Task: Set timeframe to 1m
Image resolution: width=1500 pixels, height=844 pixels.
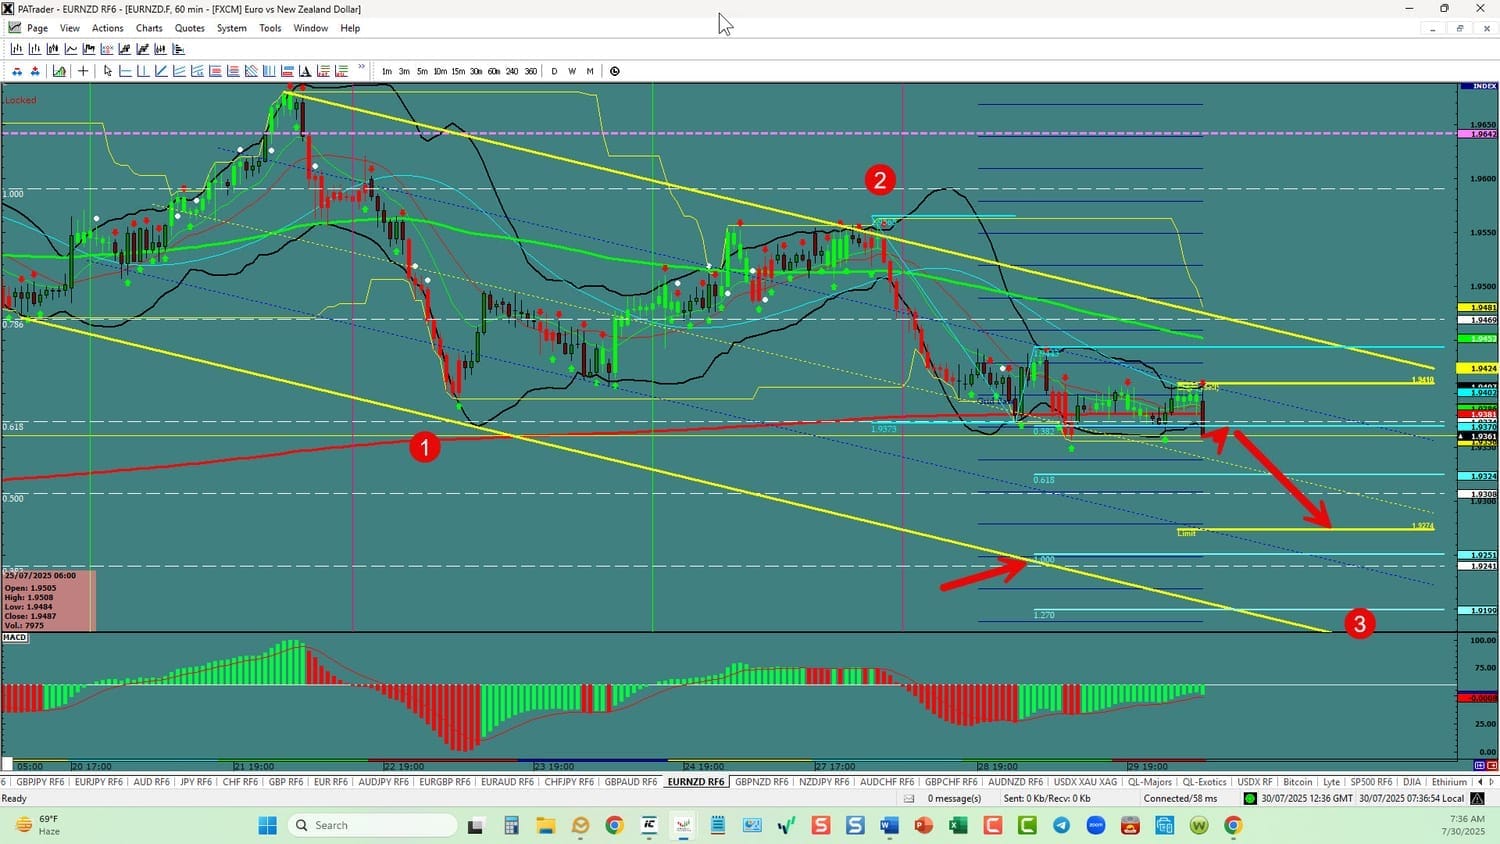Action: (387, 71)
